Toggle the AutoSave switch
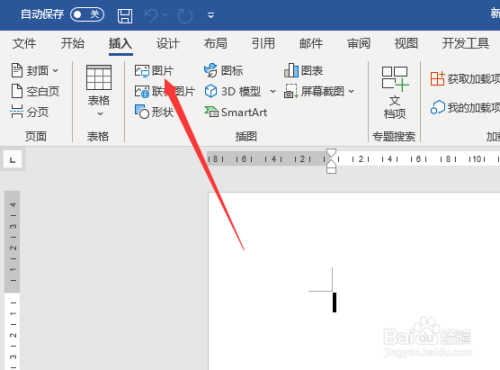 pyautogui.click(x=87, y=14)
